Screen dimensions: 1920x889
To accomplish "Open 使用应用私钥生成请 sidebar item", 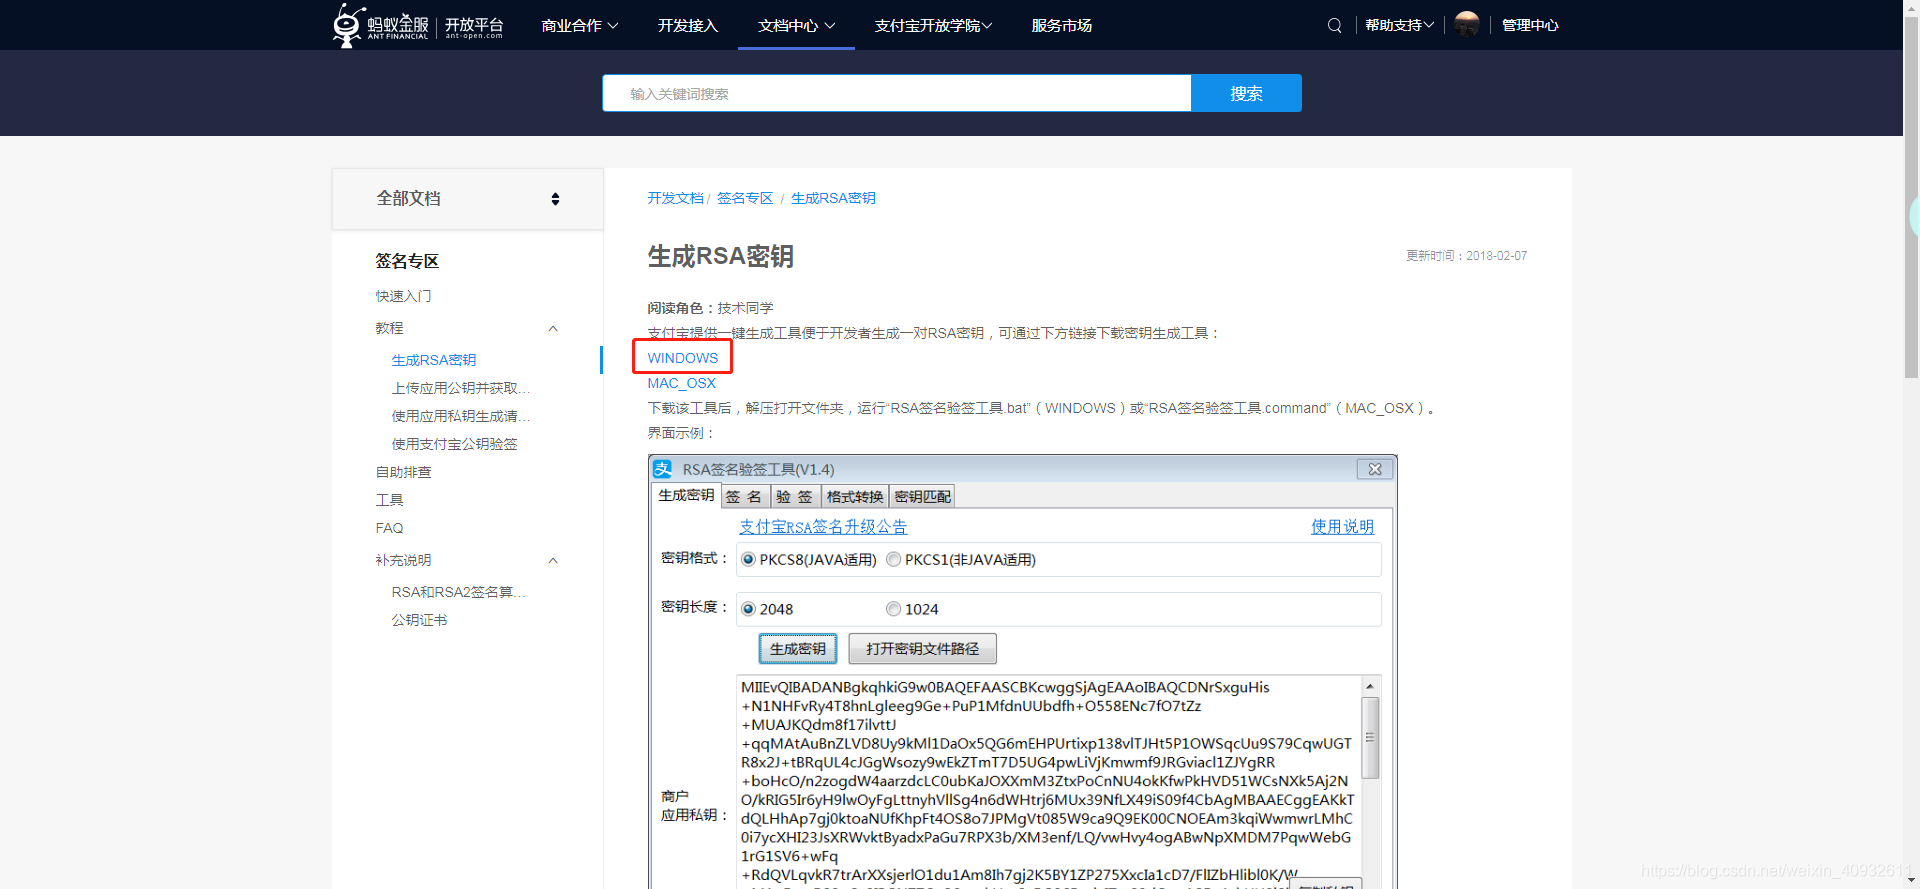I will click(x=460, y=416).
